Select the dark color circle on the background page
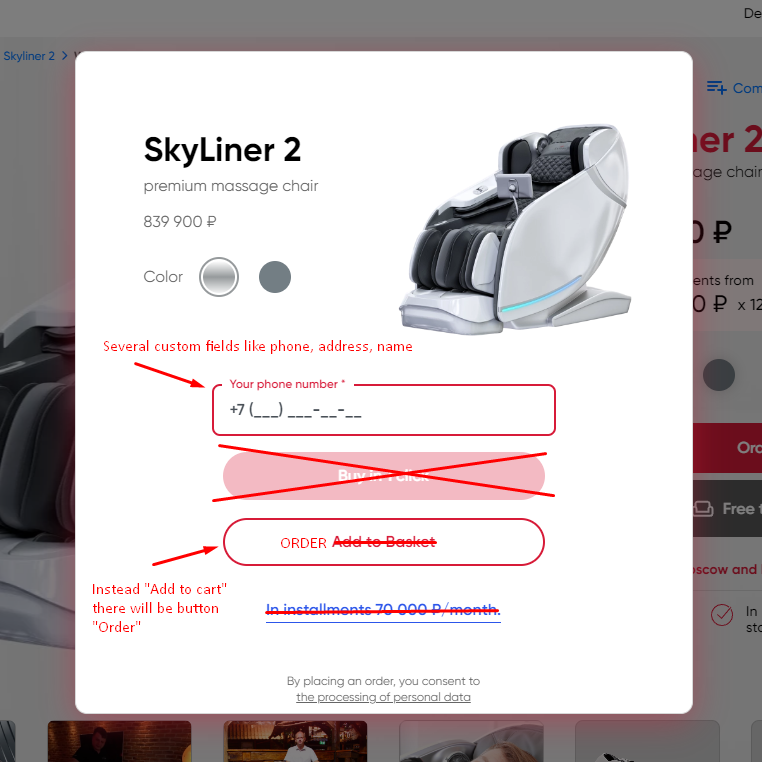 tap(719, 375)
